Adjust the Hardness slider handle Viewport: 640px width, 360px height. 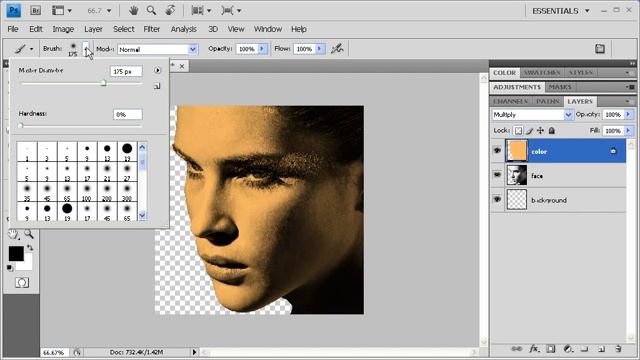click(21, 126)
